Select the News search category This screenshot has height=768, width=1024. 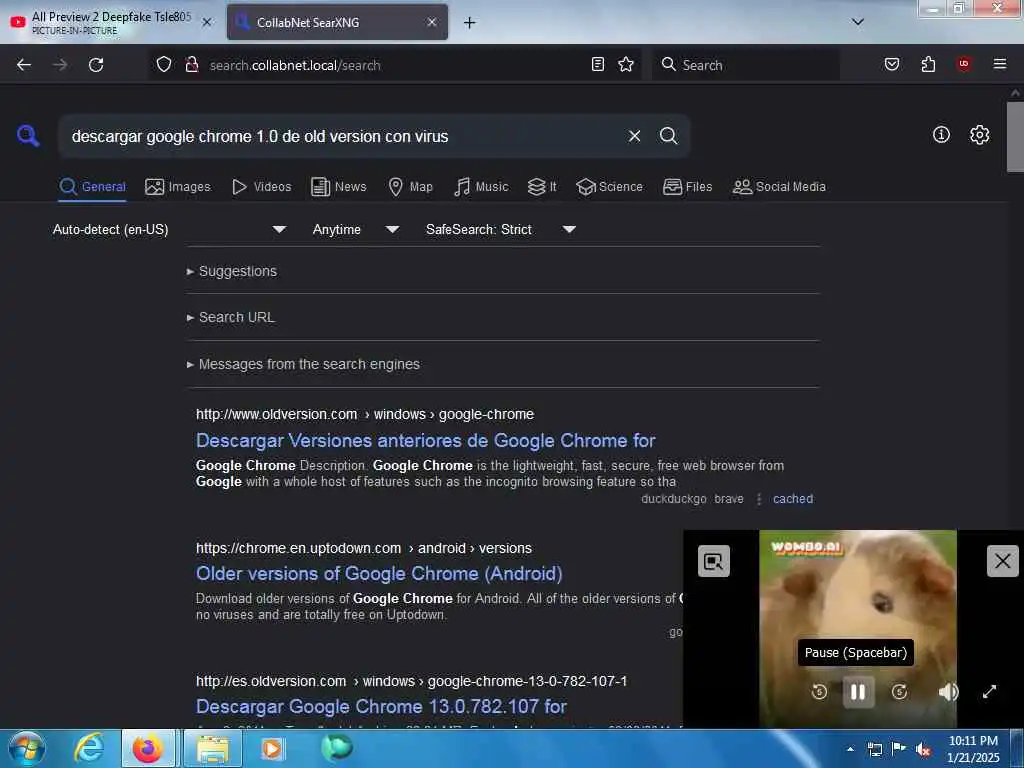pos(338,187)
